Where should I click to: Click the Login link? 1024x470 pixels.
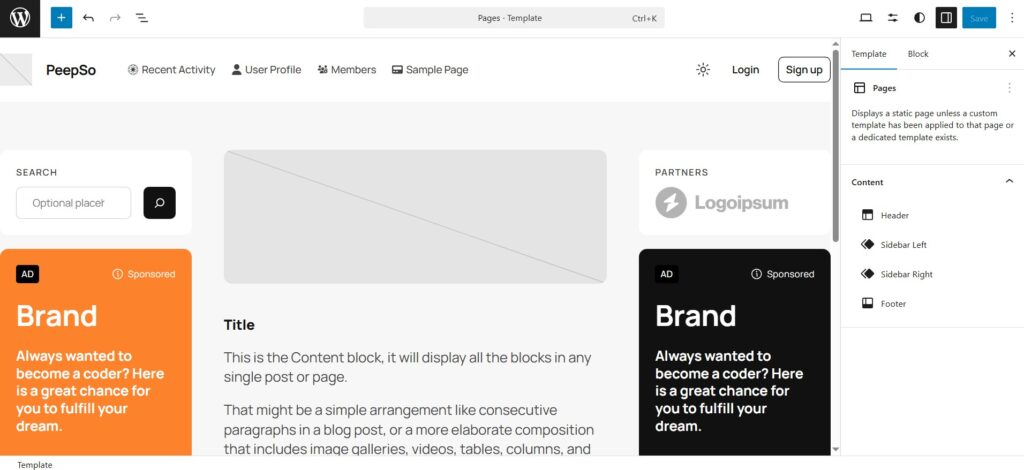[x=745, y=70]
